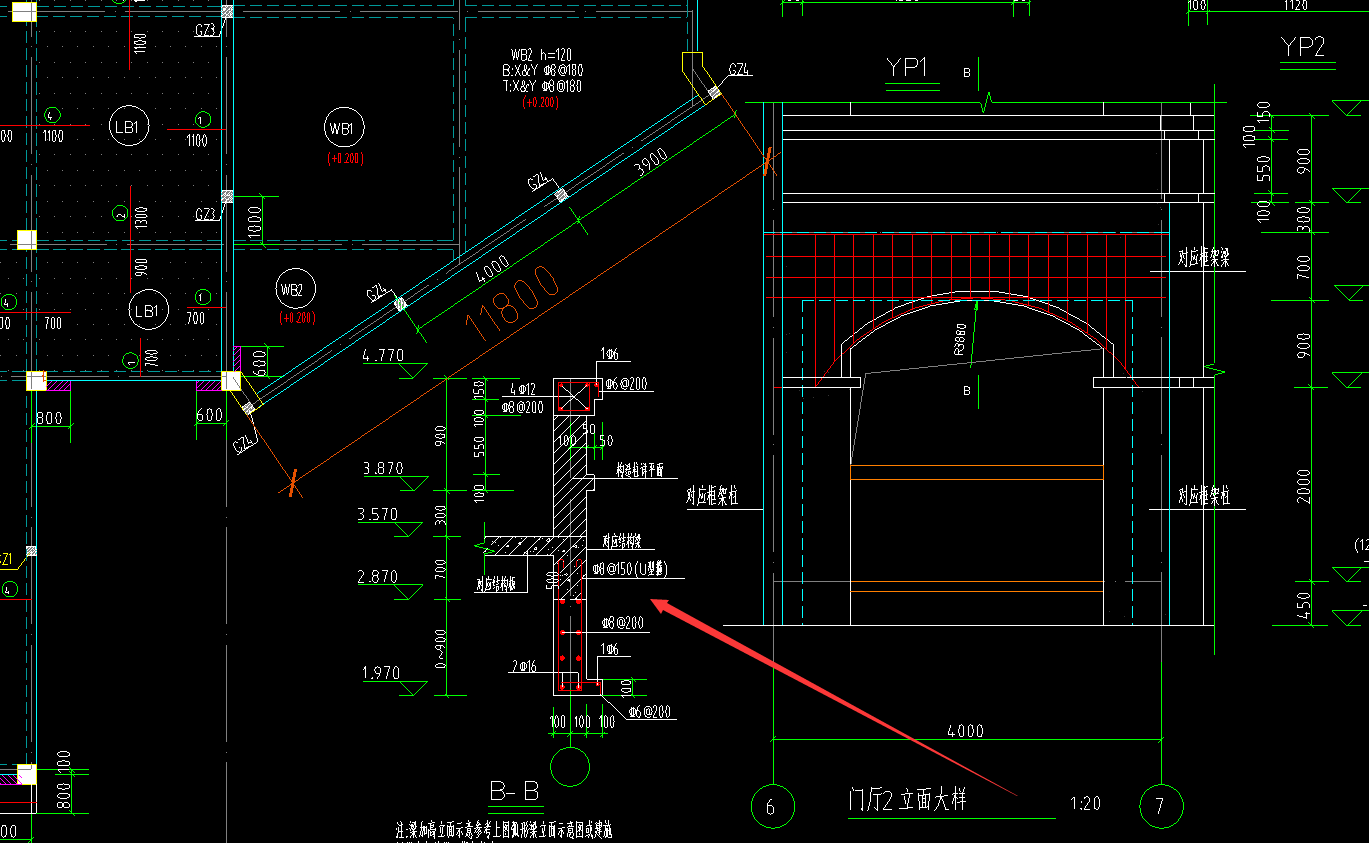Click the 500 vertical dimension inside section B-B
Screen dimensions: 1369x843
(552, 581)
